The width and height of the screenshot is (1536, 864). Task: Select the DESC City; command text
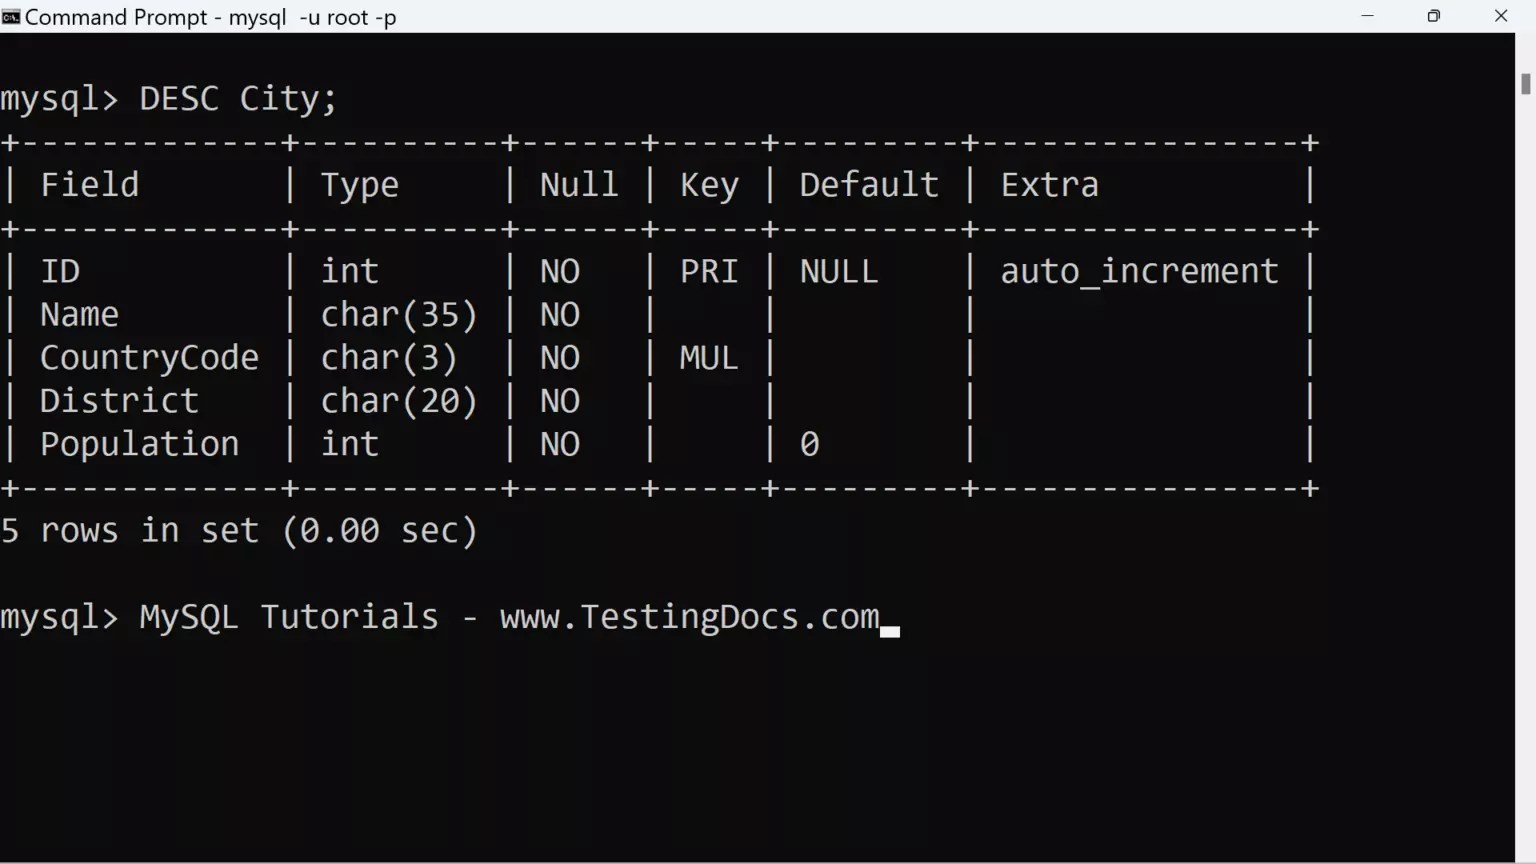pos(238,97)
